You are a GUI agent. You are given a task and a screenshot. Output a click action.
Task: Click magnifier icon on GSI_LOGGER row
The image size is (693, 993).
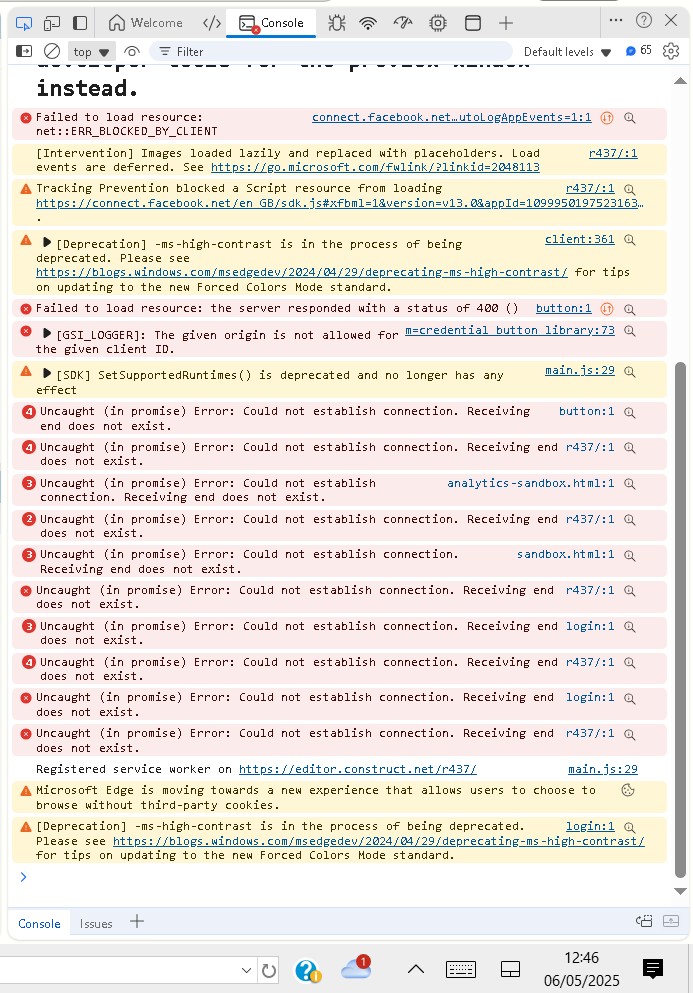pyautogui.click(x=630, y=331)
